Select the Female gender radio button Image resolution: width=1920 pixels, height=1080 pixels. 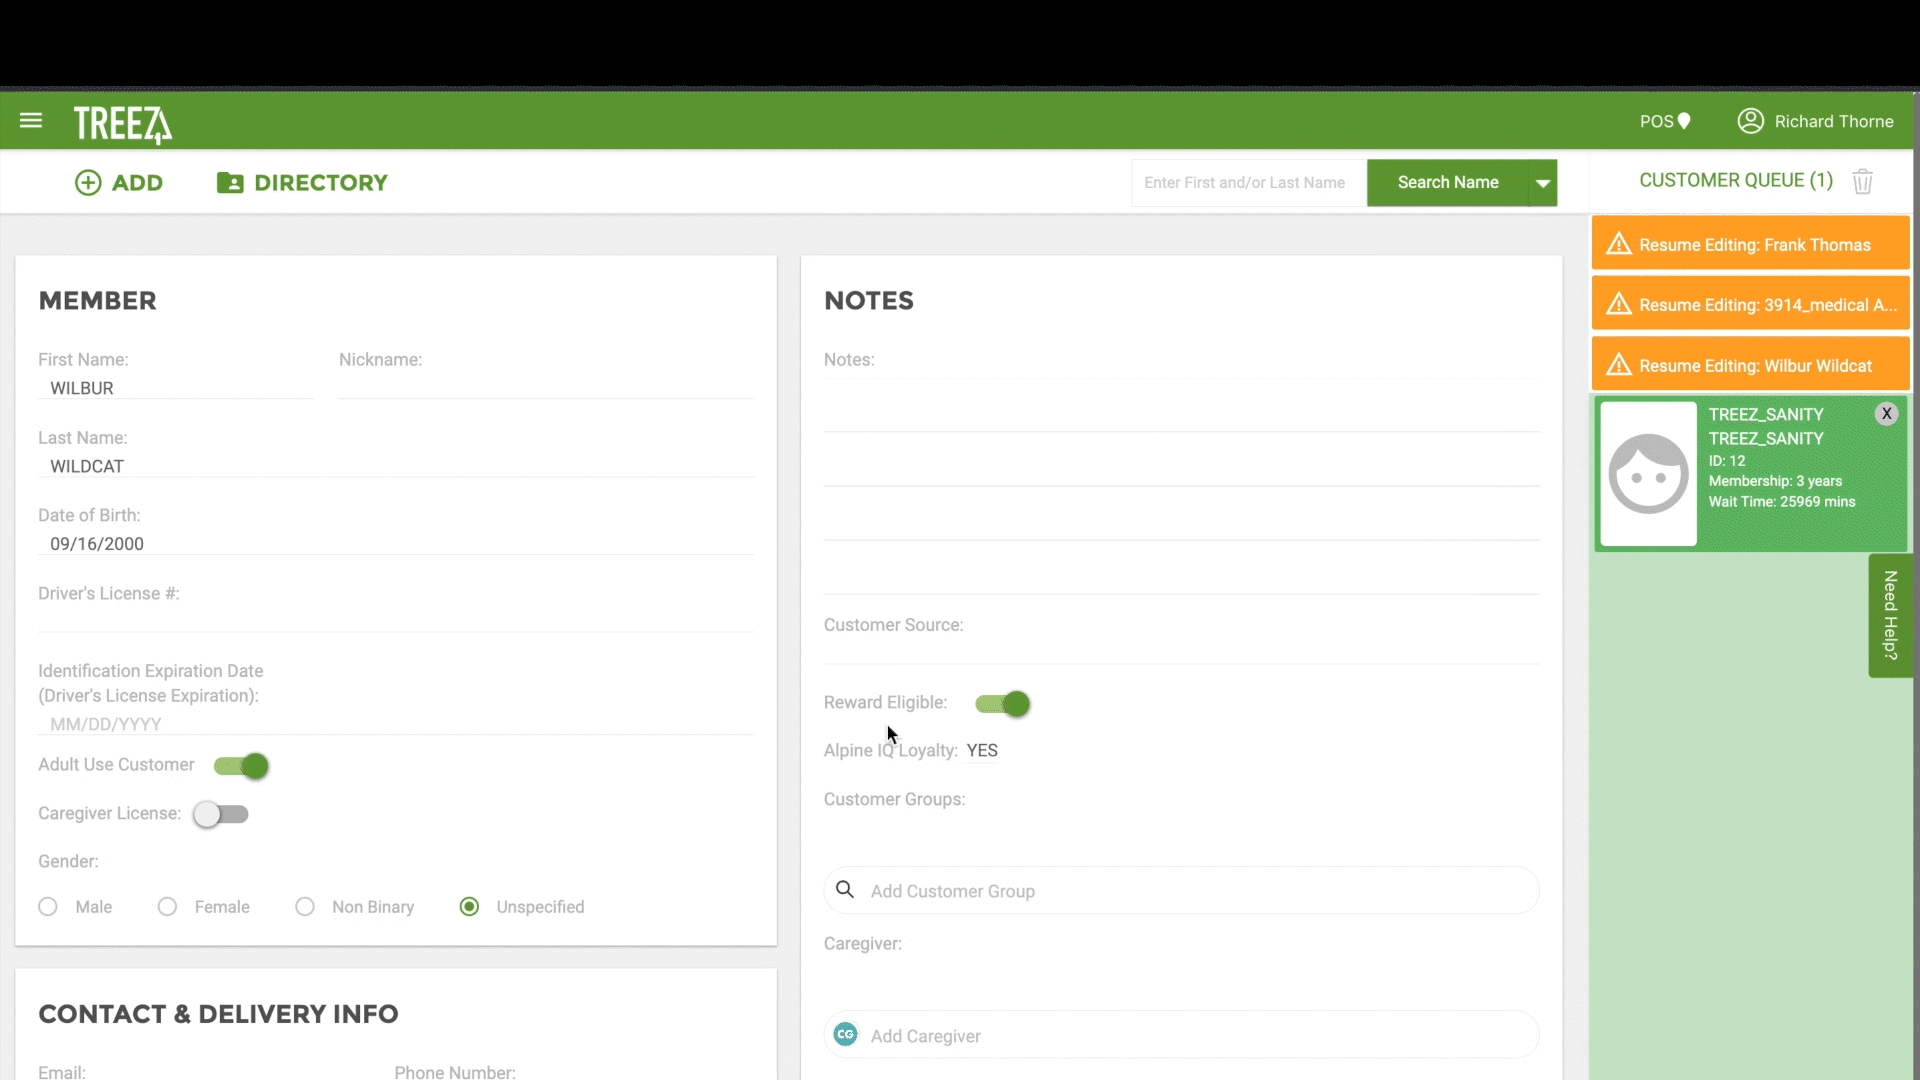pyautogui.click(x=167, y=907)
